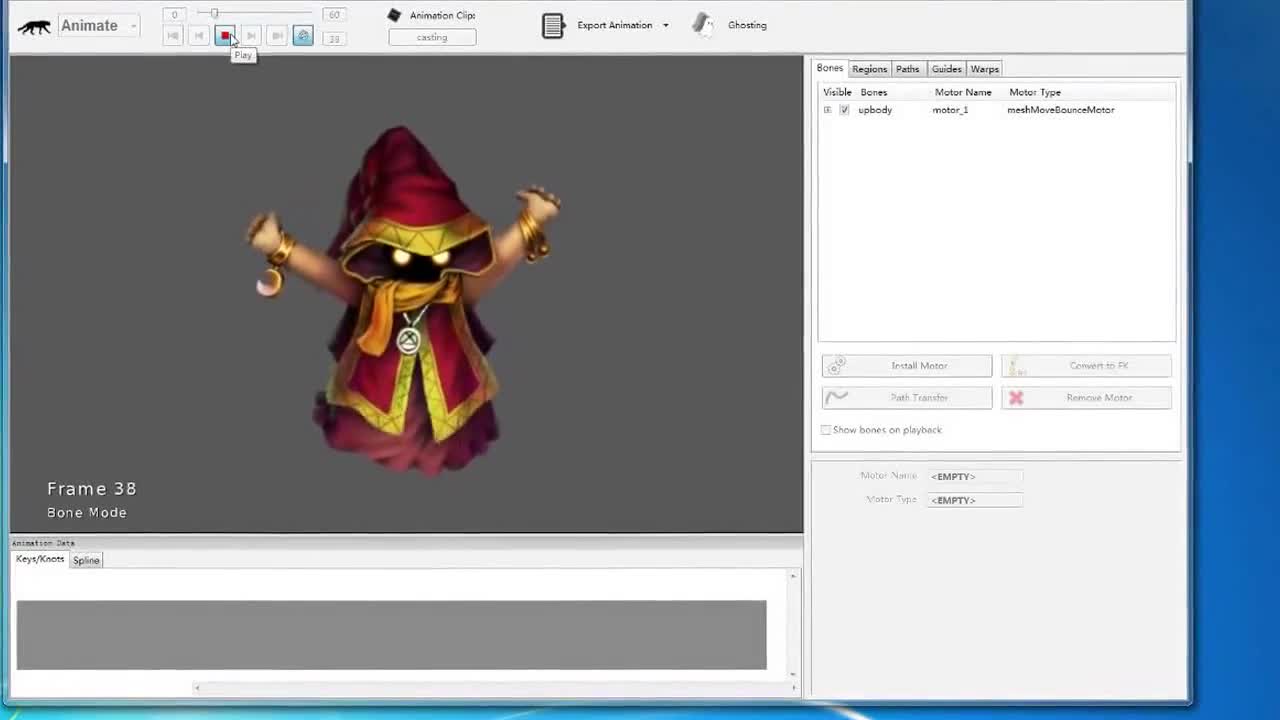
Task: Click the hooded wizard character in viewport
Action: point(405,300)
